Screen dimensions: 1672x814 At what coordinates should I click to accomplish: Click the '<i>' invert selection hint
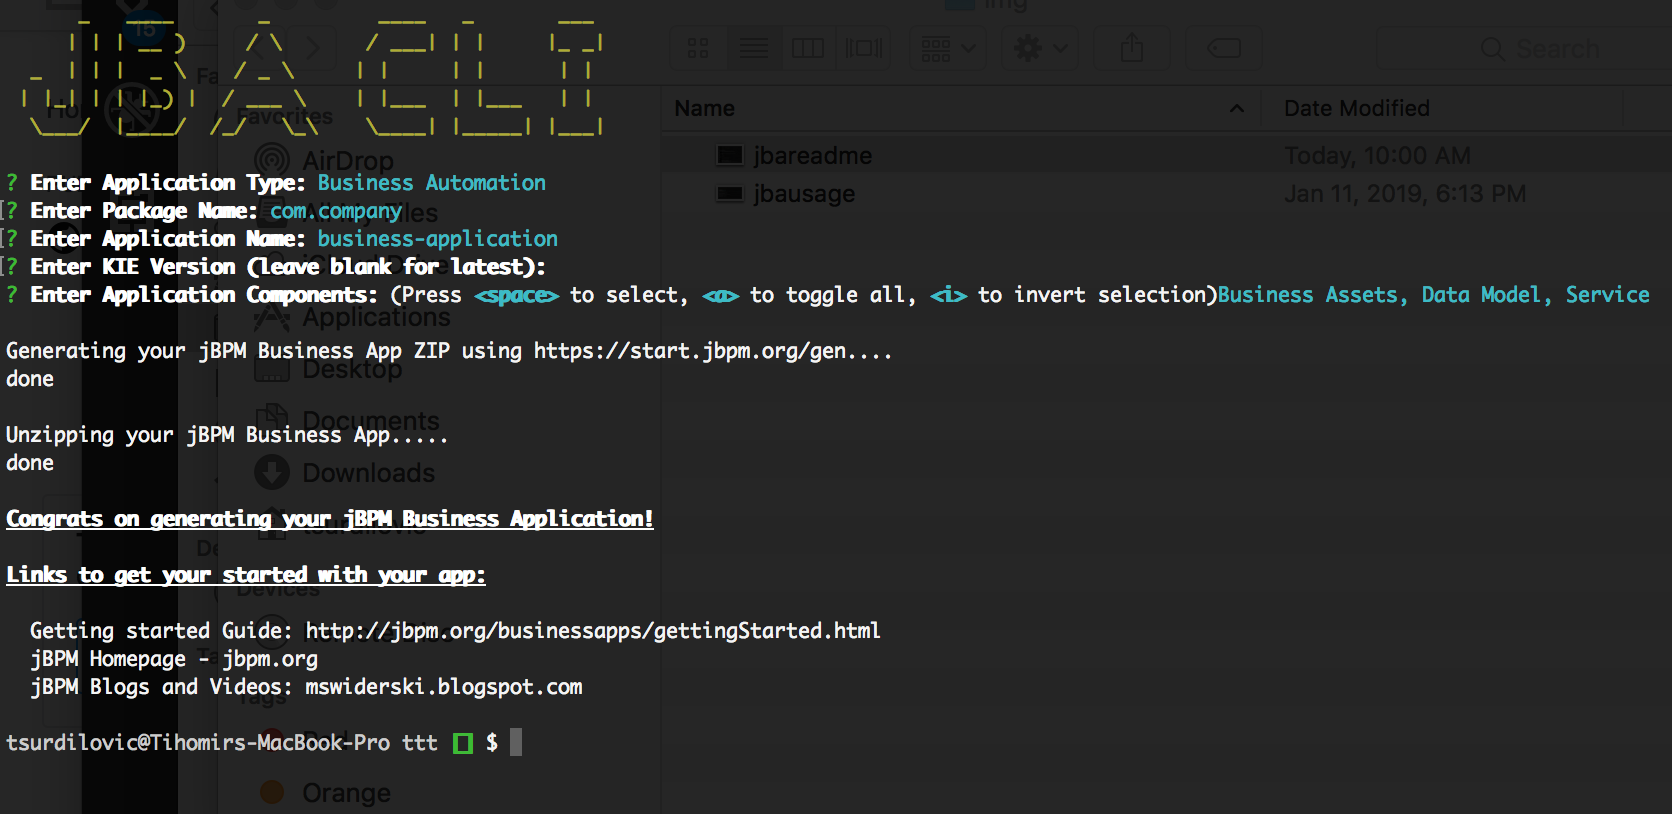948,295
